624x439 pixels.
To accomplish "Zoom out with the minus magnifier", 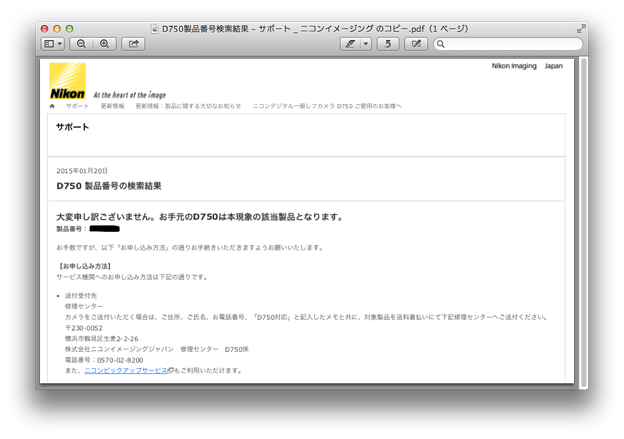I will pyautogui.click(x=81, y=44).
